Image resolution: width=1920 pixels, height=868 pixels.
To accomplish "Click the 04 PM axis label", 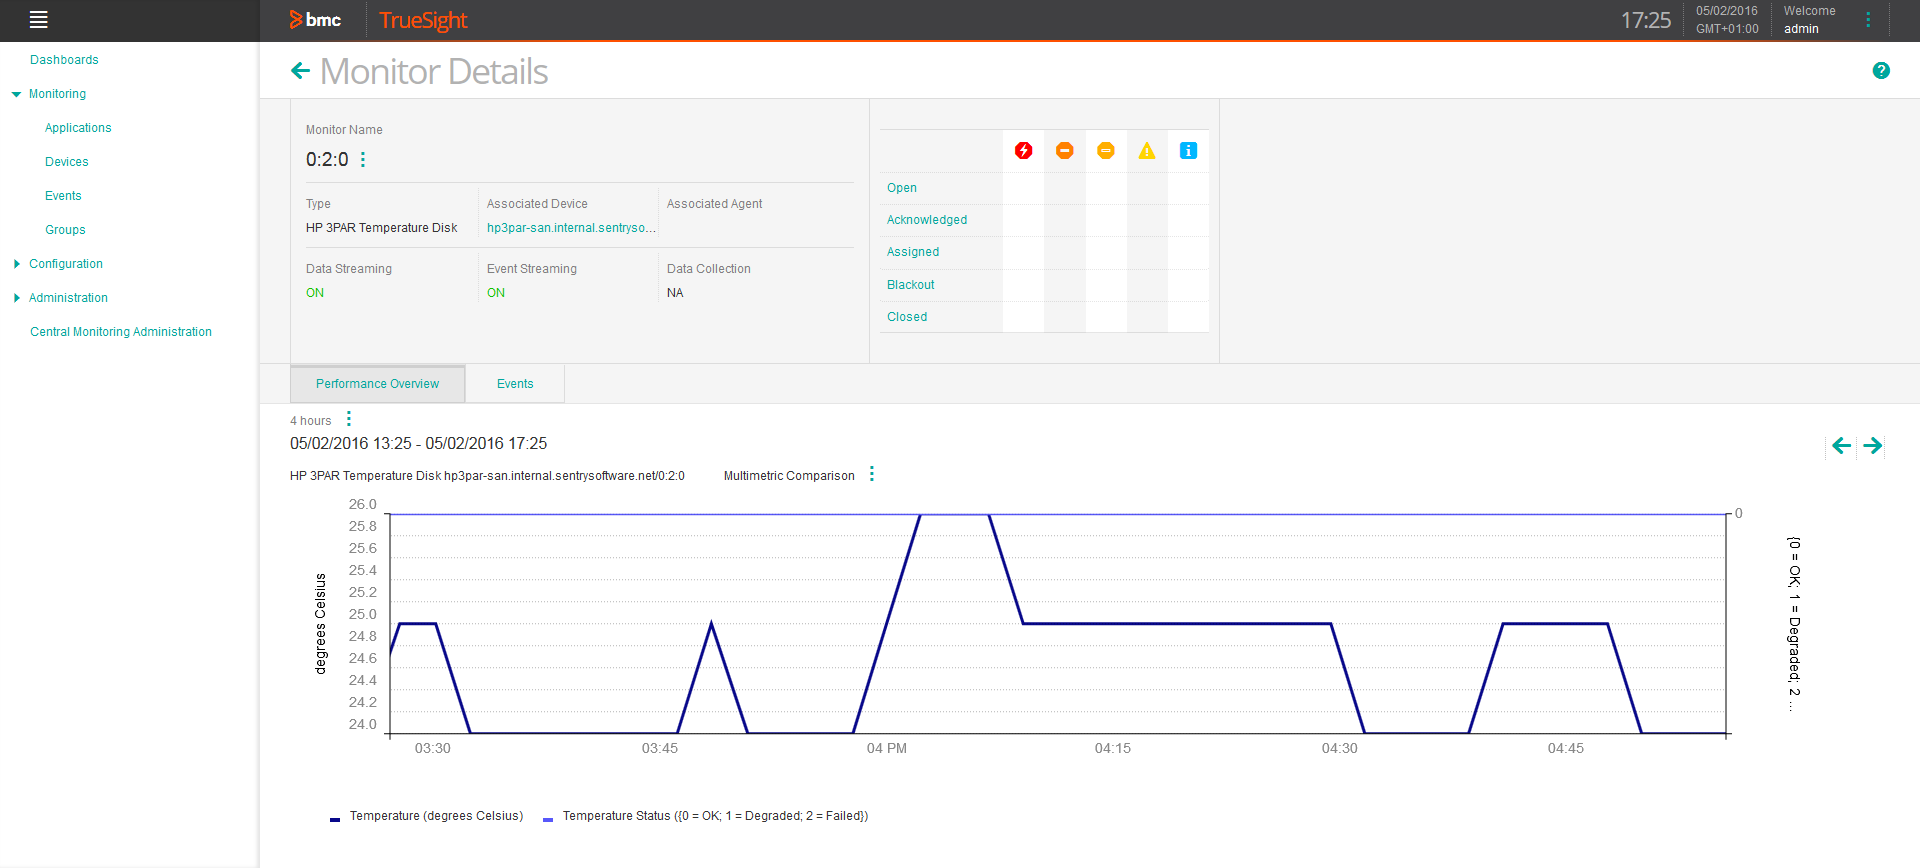I will [887, 748].
